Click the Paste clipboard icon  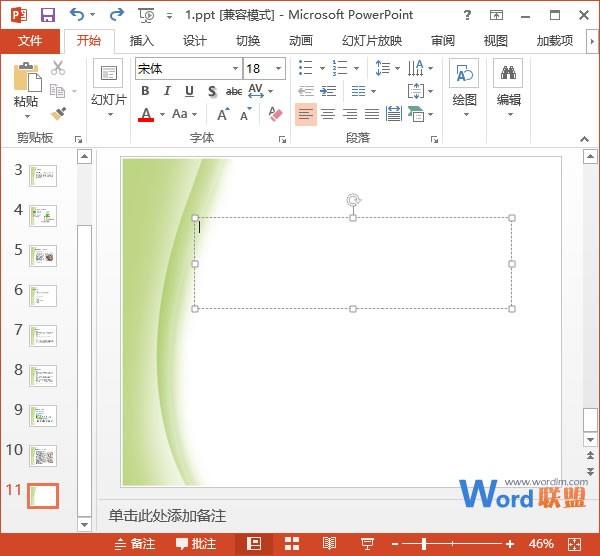[x=27, y=78]
